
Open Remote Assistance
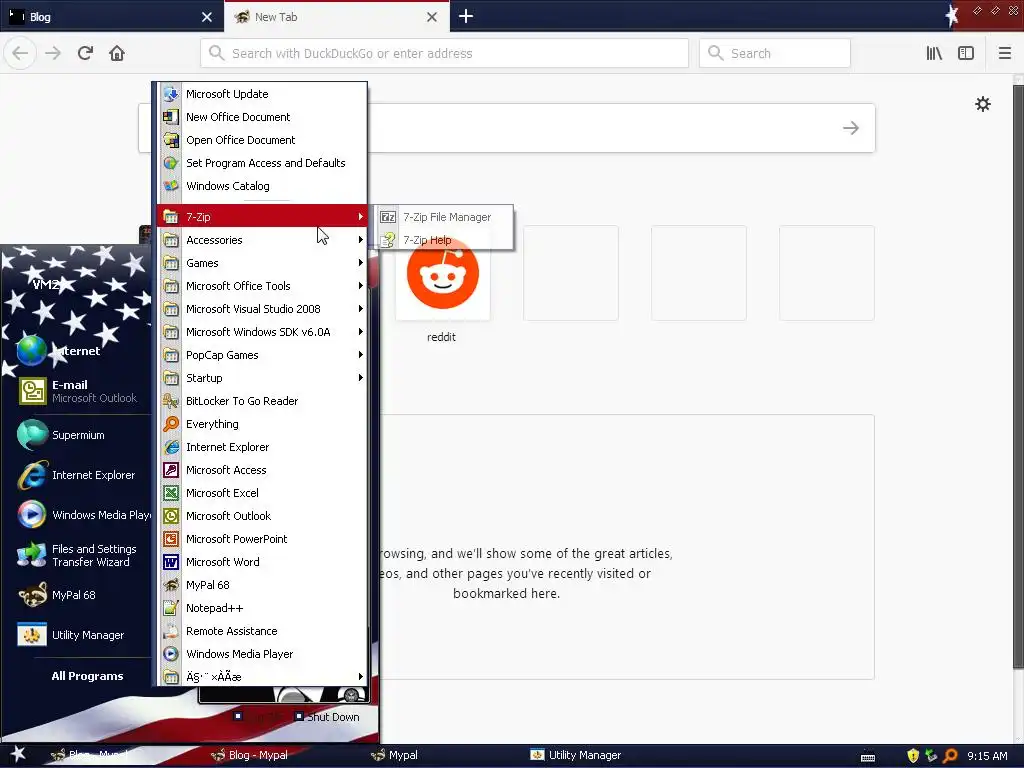262,631
